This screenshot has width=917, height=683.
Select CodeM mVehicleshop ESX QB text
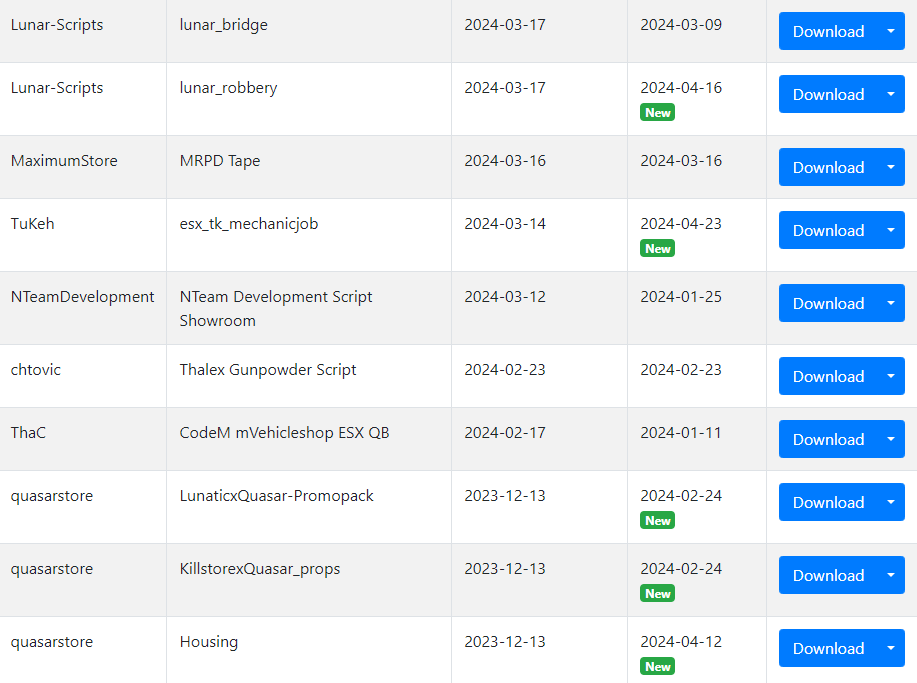(x=284, y=433)
